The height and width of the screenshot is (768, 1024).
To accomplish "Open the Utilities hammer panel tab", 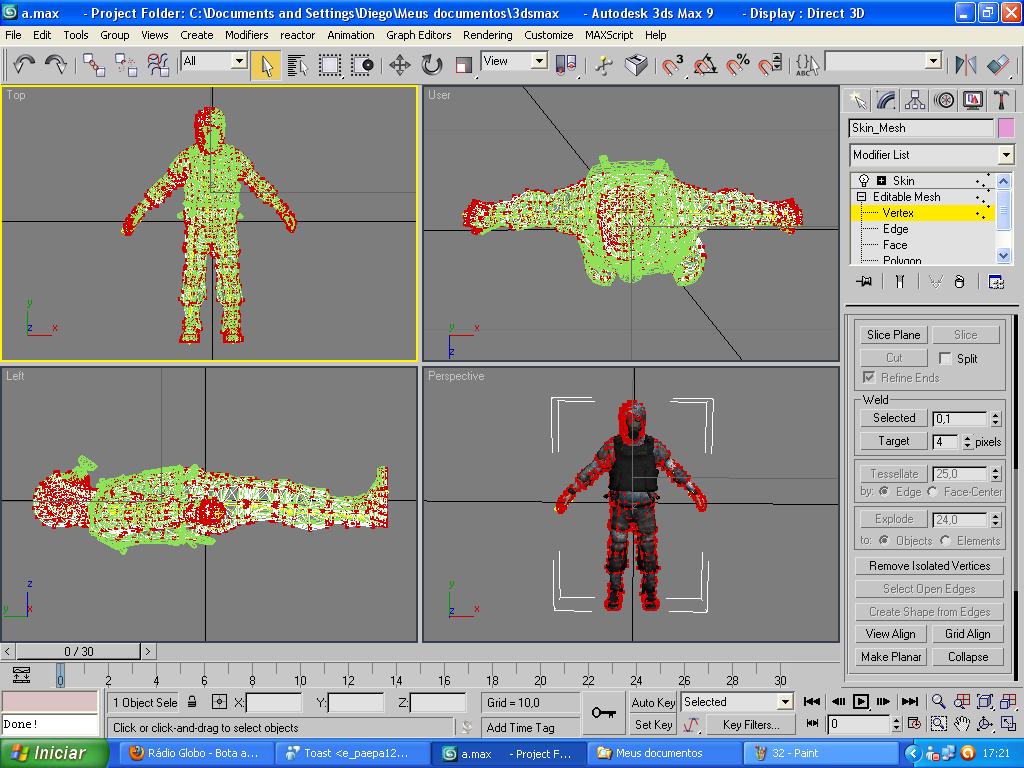I will click(x=1001, y=100).
